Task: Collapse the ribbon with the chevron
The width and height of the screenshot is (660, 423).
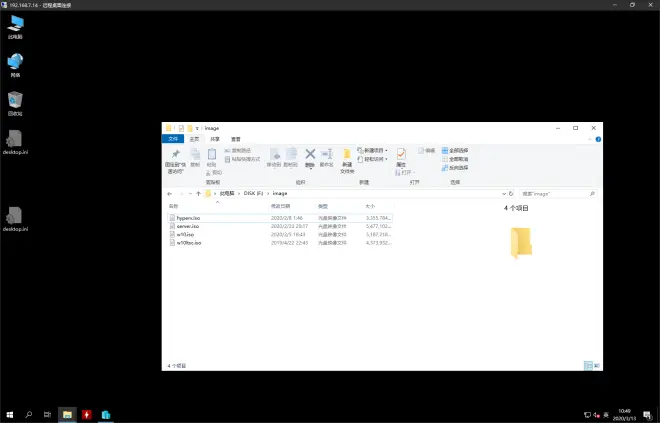Action: (590, 139)
